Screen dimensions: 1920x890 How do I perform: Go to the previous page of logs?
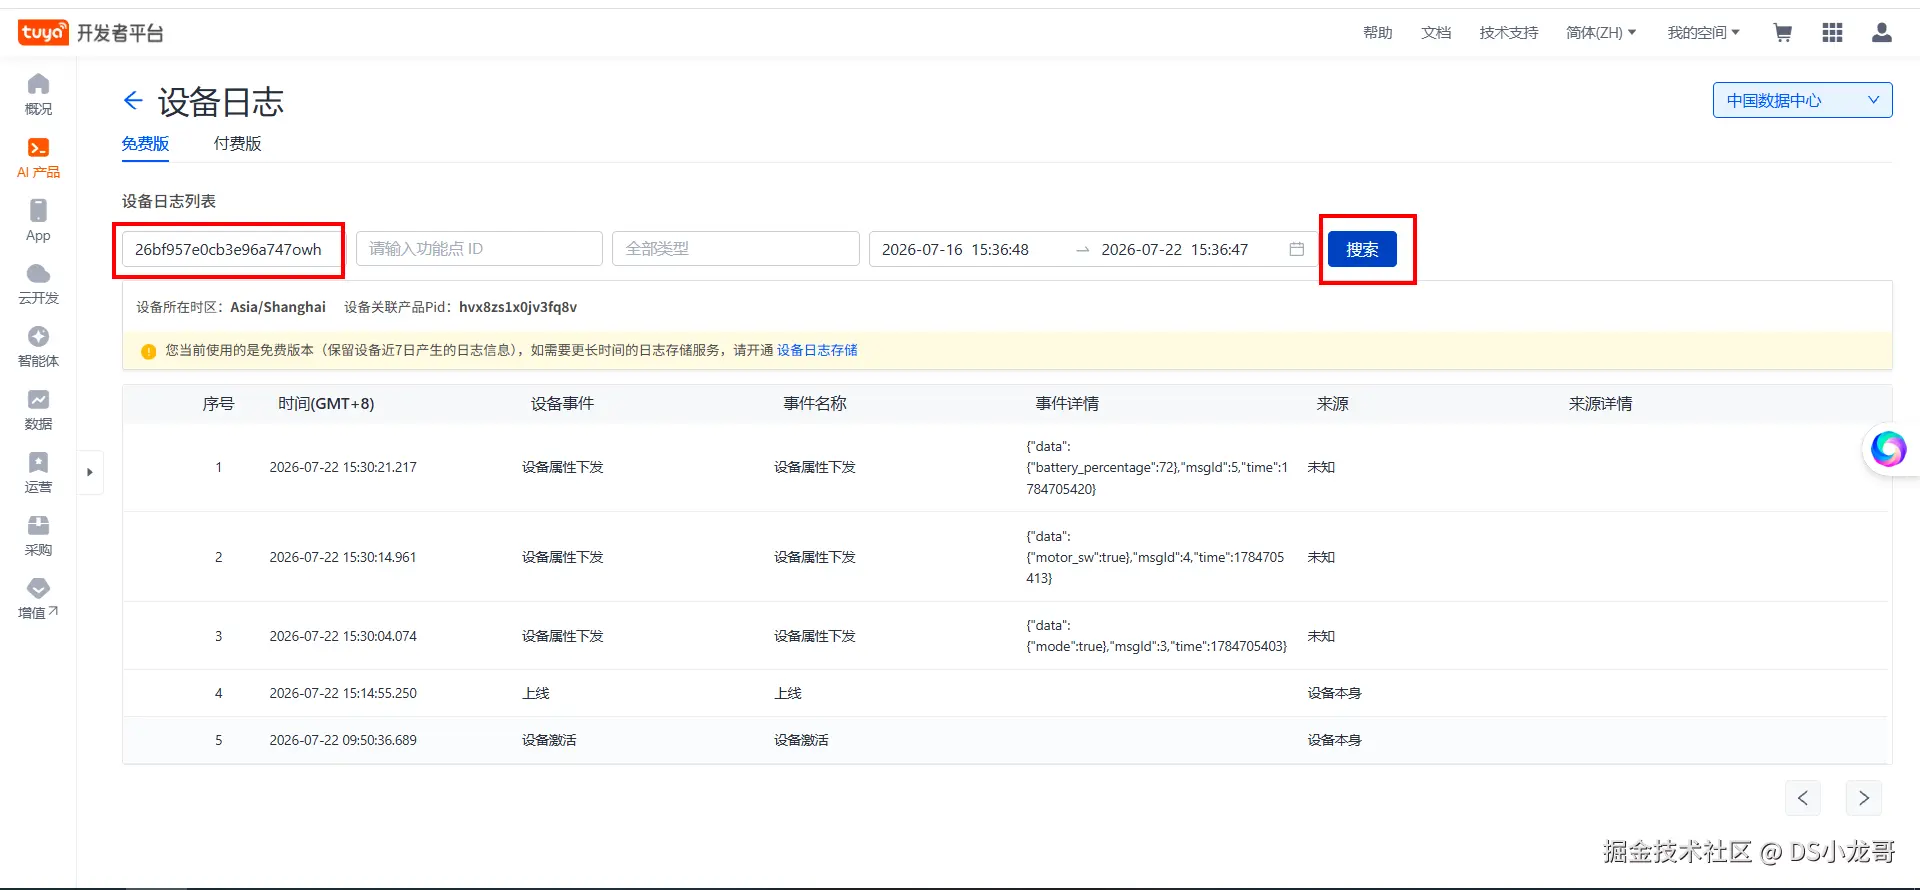[x=1803, y=798]
